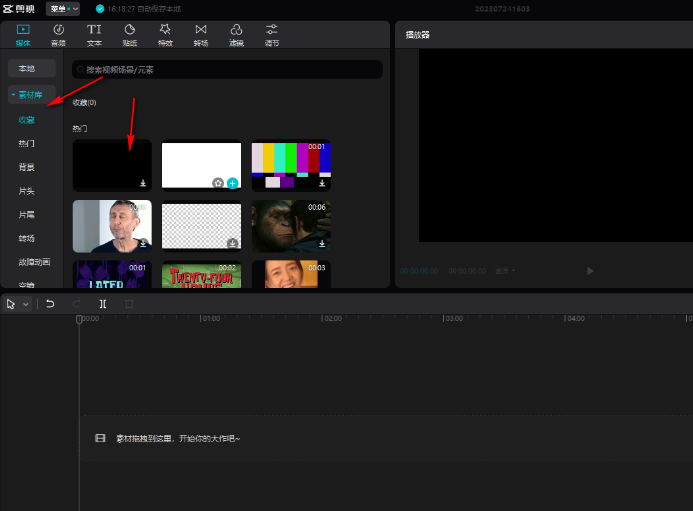Undo the last action

tap(50, 304)
